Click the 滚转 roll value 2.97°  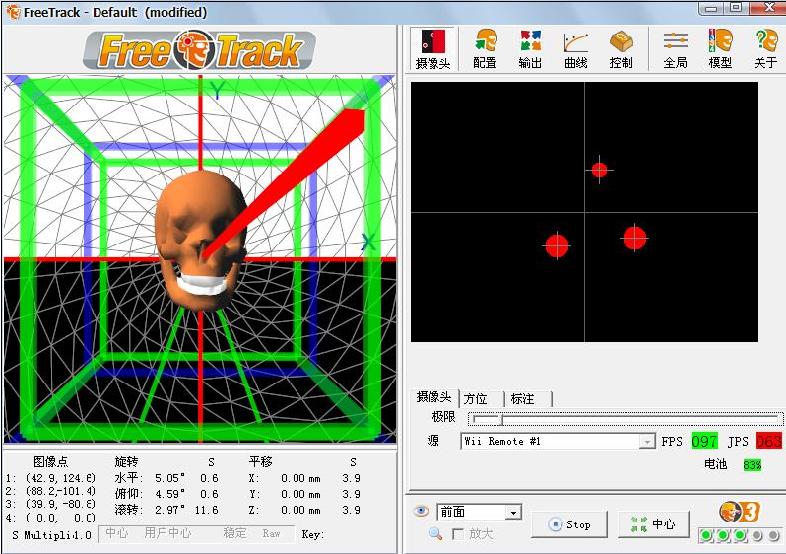click(170, 510)
